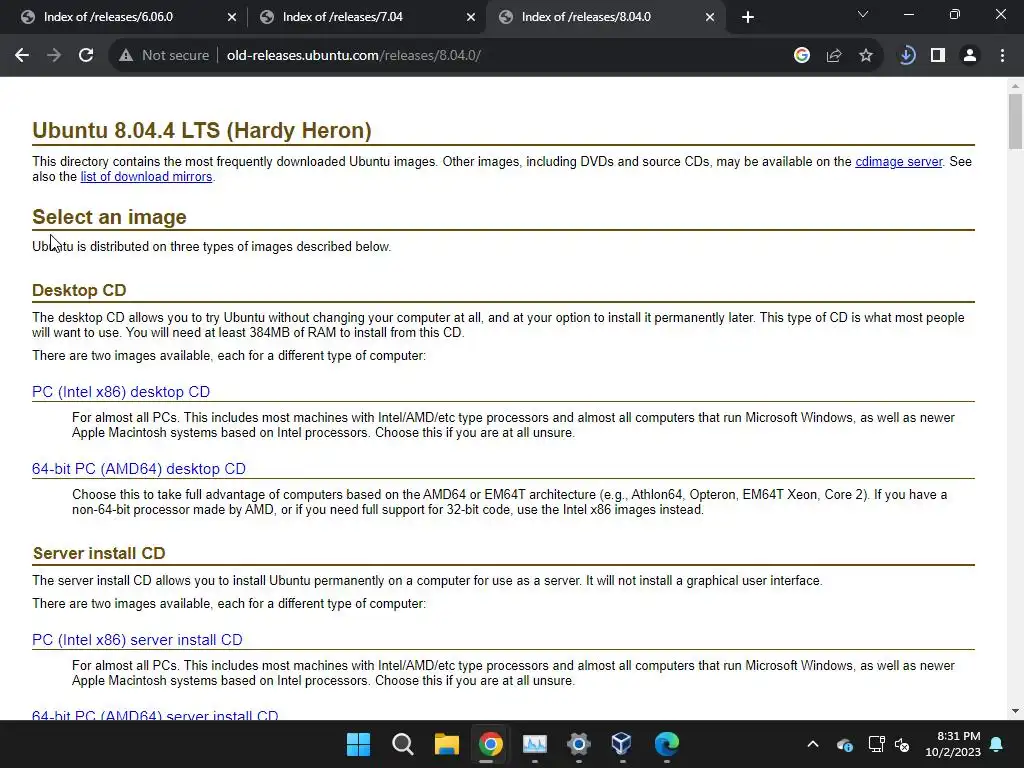Open Chrome's three-dot menu
Screen dimensions: 1024x768
click(1002, 56)
